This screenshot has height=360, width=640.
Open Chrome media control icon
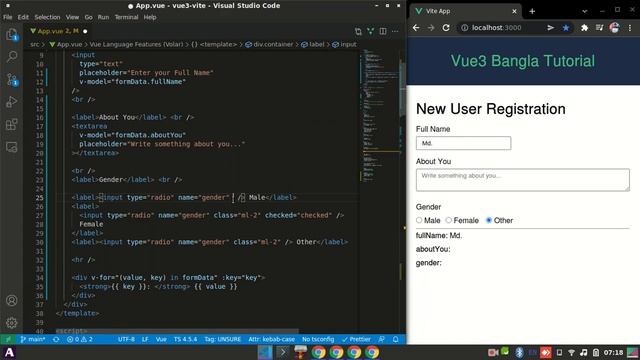click(599, 28)
